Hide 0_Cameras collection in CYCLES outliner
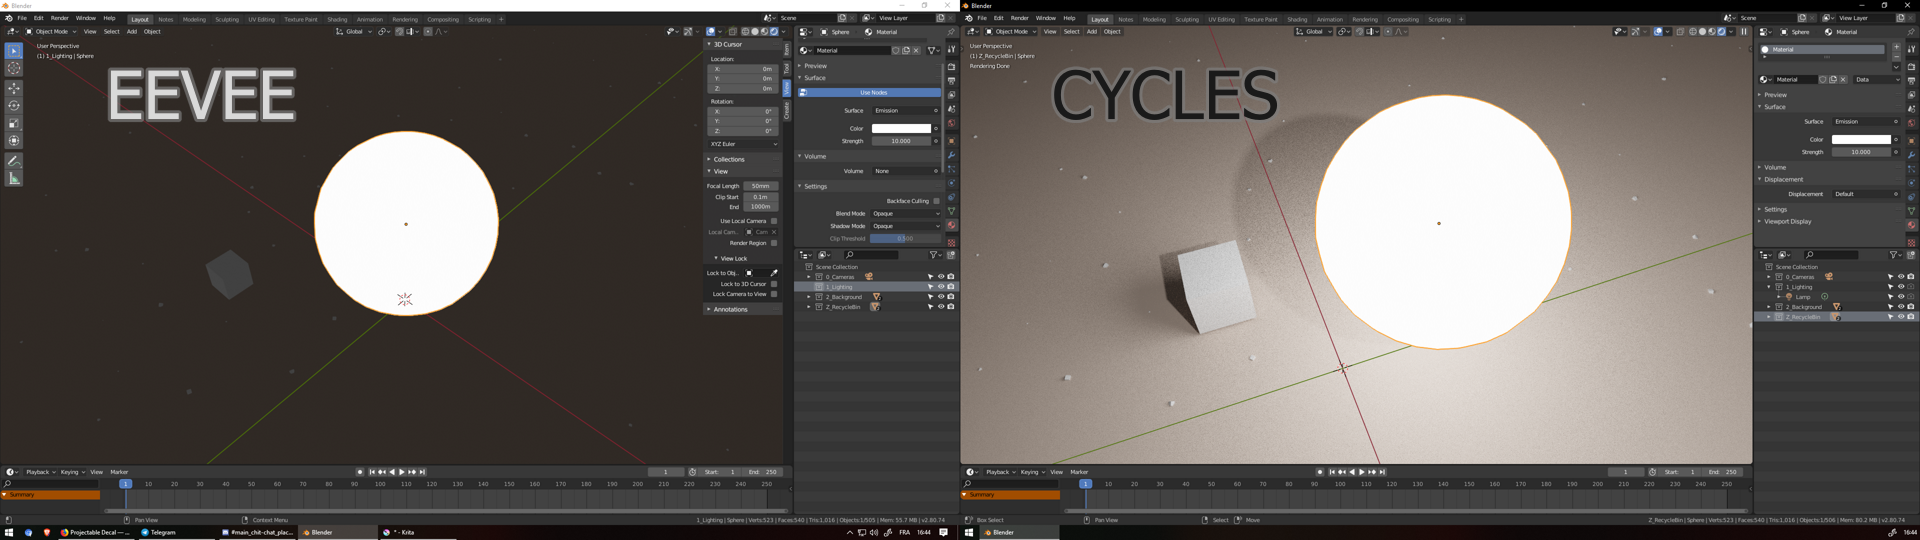 click(1901, 277)
